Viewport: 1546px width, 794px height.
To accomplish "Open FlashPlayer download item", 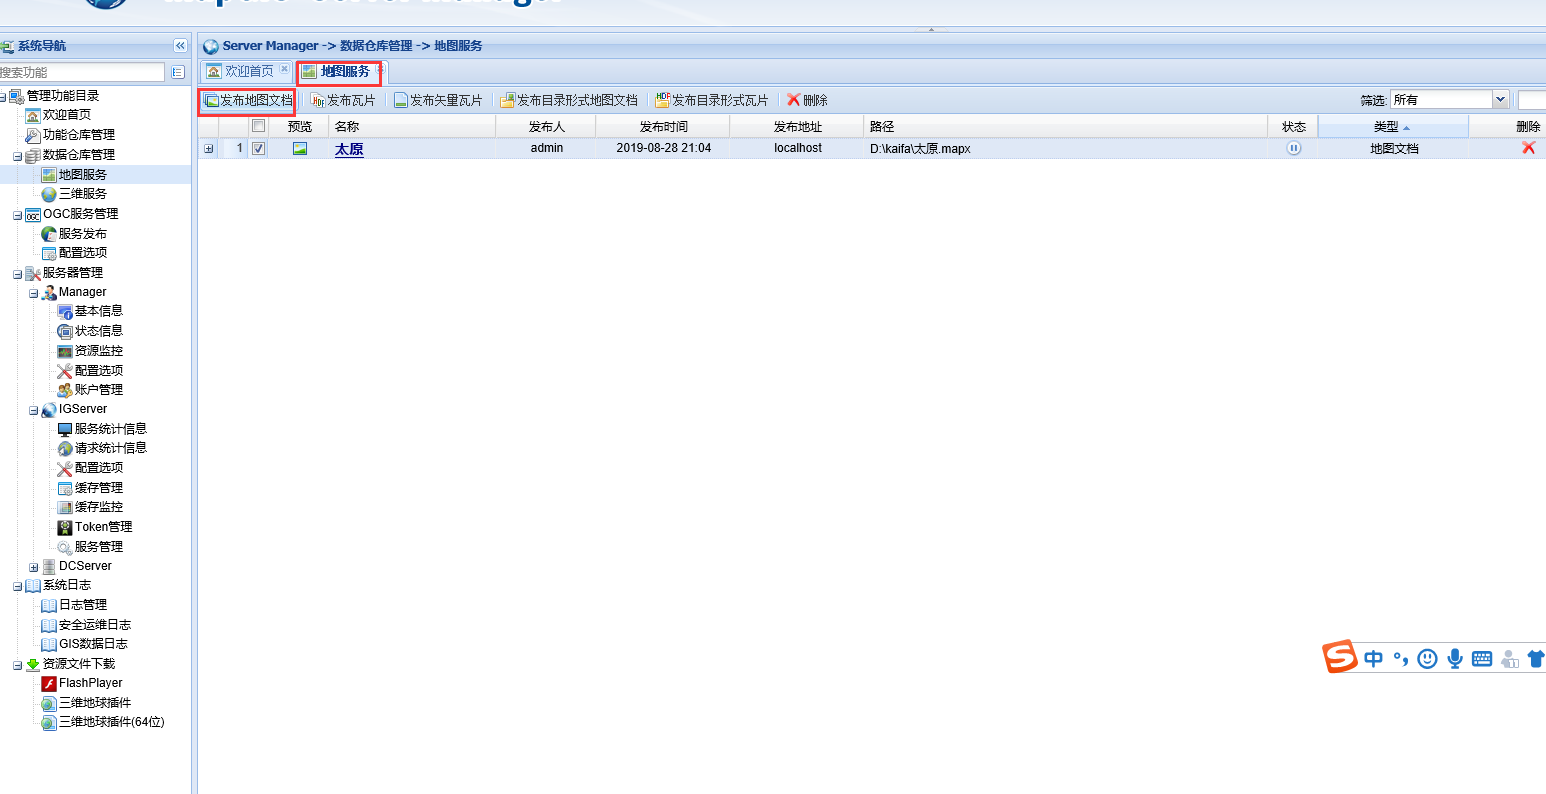I will (x=90, y=683).
